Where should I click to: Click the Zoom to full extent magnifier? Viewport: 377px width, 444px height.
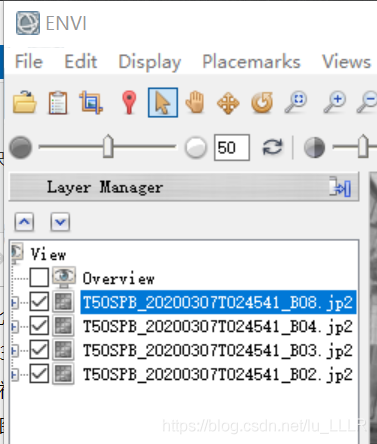[296, 102]
